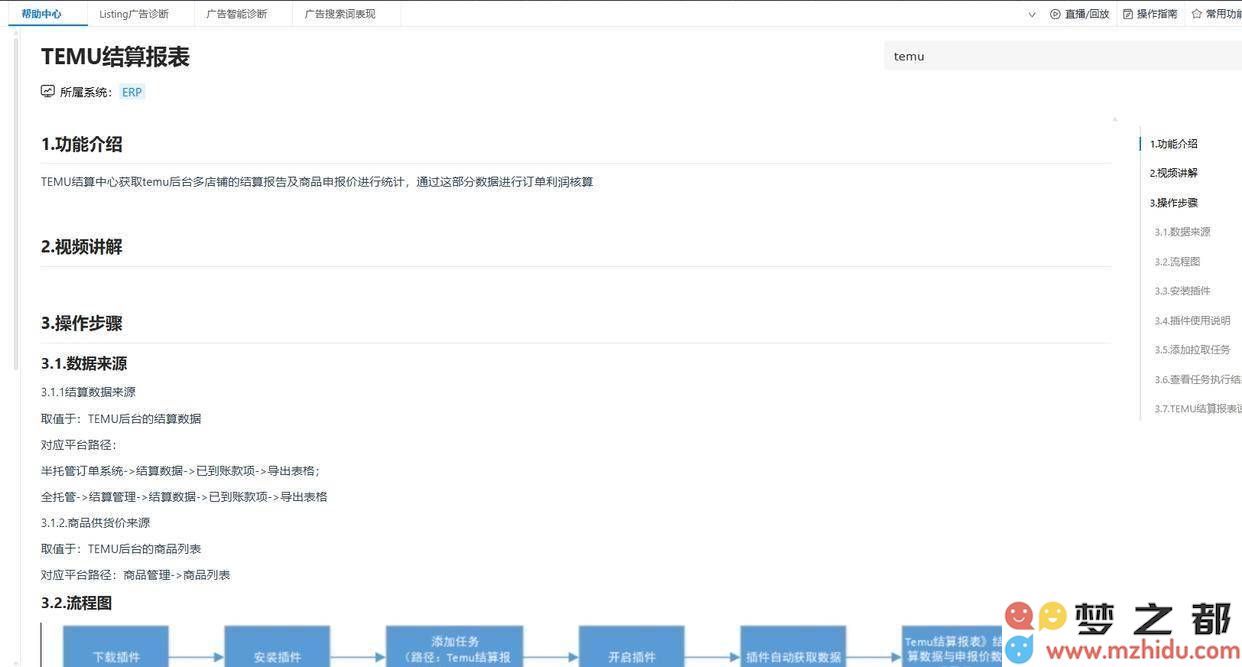Click the 3.操作步骤 section heading
This screenshot has width=1242, height=667.
coord(82,323)
